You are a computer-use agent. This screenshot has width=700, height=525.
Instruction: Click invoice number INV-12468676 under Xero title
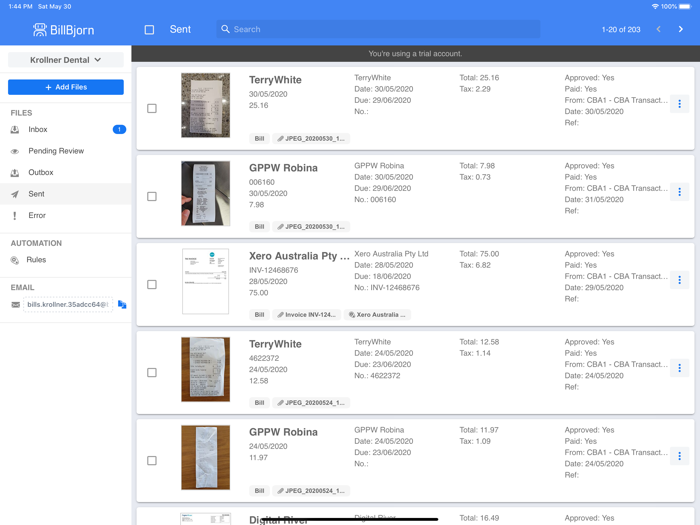point(273,270)
